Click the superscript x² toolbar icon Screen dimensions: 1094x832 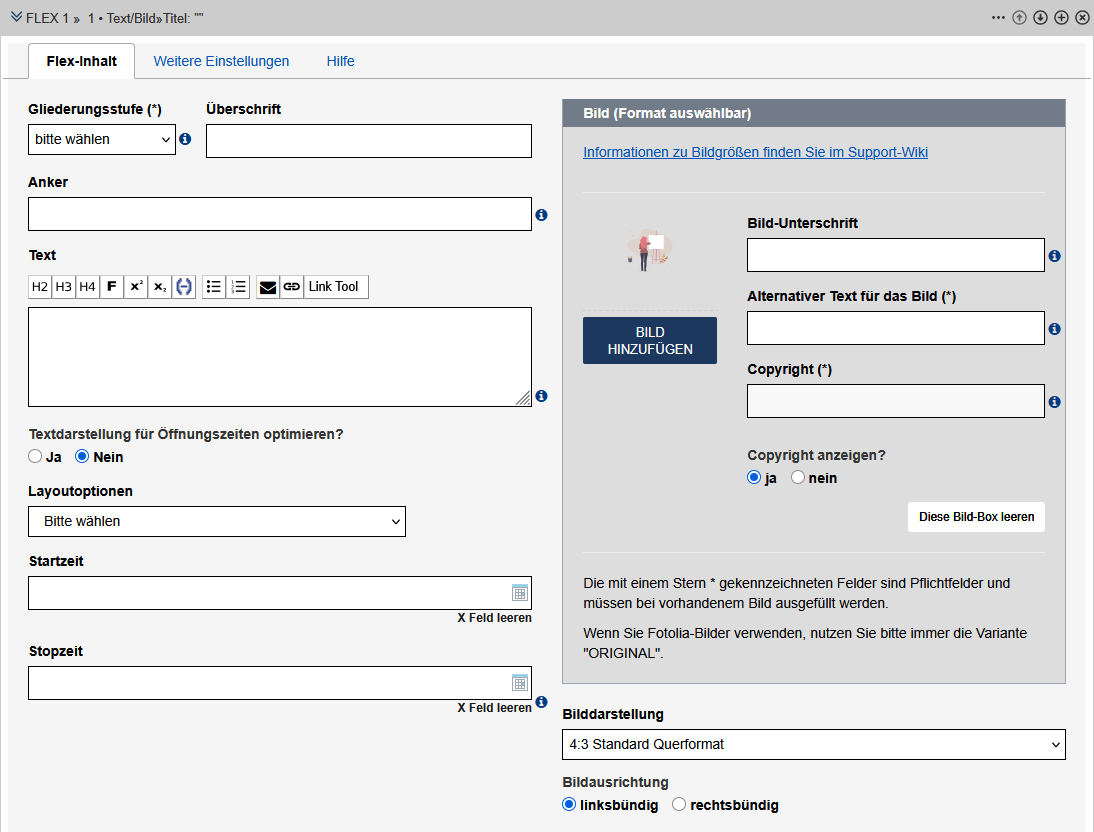[135, 287]
